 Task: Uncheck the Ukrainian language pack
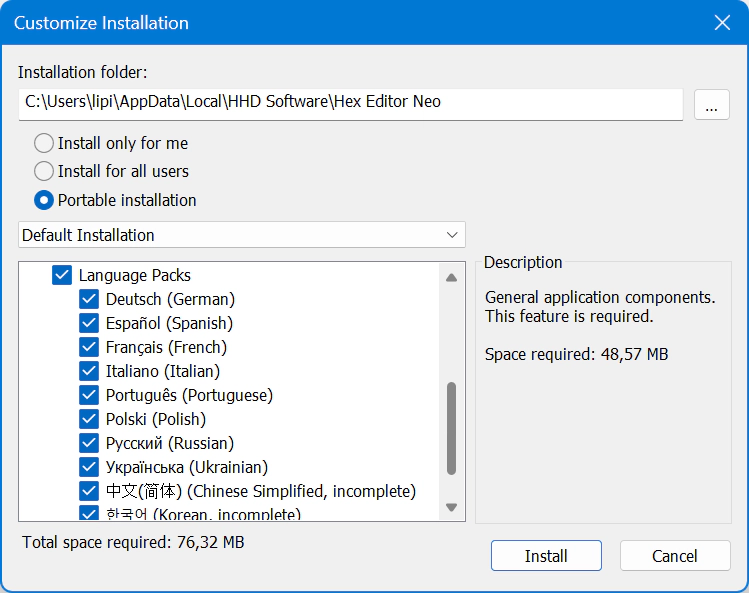[89, 467]
